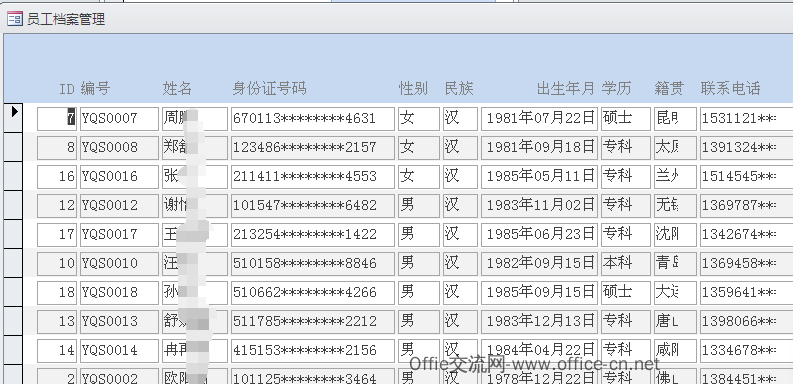Click the ID field showing 7
The image size is (793, 384).
57,119
